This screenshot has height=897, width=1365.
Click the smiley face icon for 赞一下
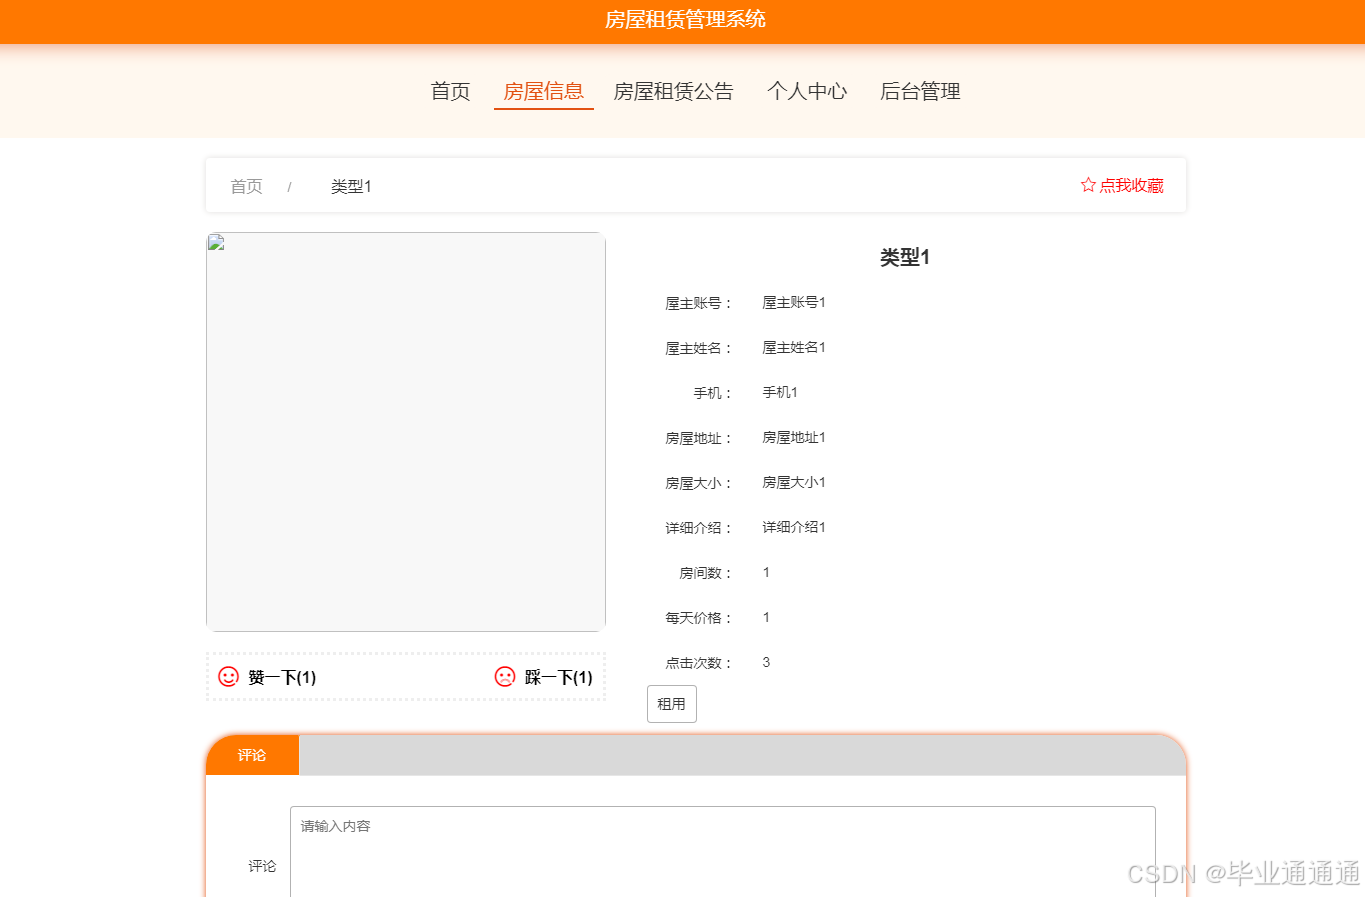coord(229,677)
